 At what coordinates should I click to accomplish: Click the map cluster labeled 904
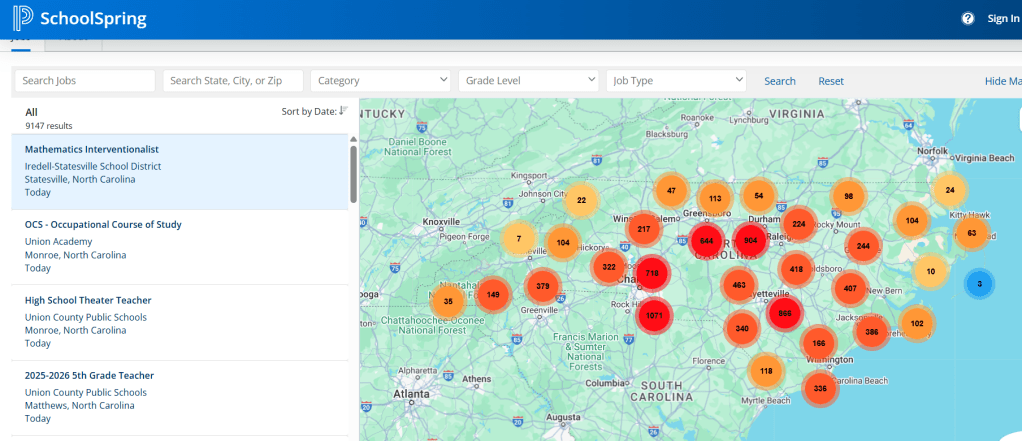tap(750, 240)
